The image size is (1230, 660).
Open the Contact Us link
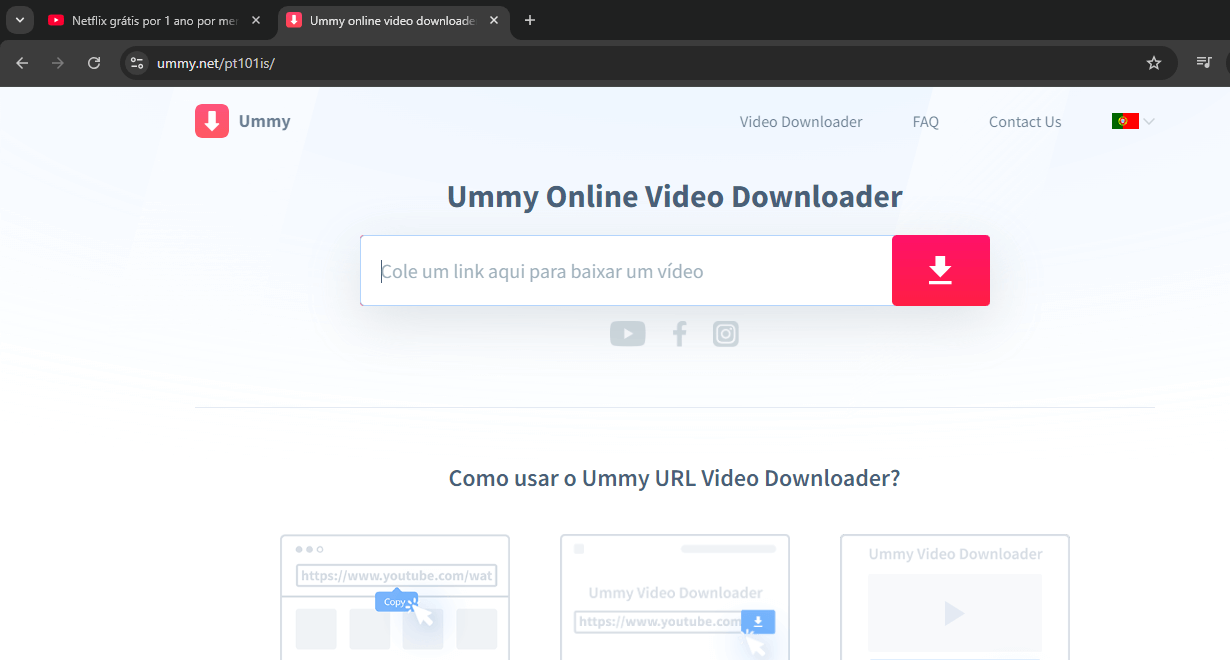[x=1025, y=122]
